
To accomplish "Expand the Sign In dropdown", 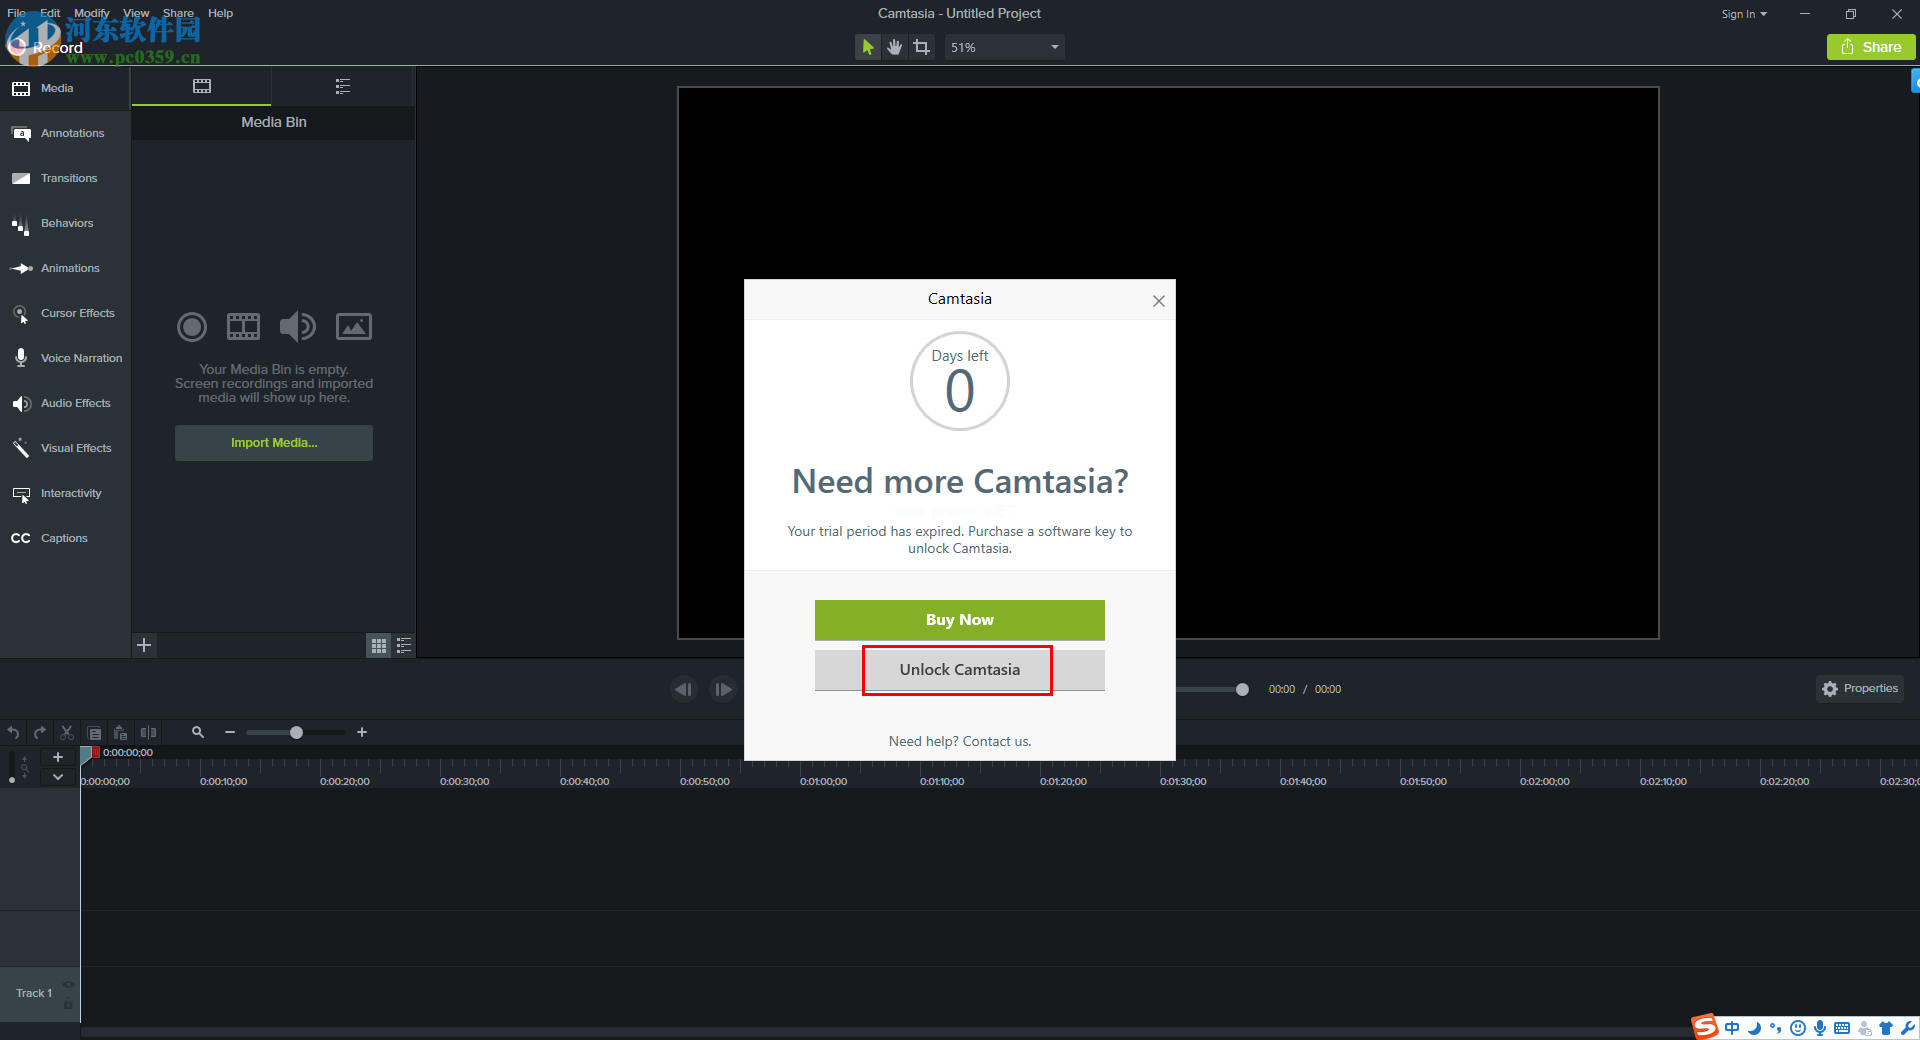I will [x=1744, y=14].
